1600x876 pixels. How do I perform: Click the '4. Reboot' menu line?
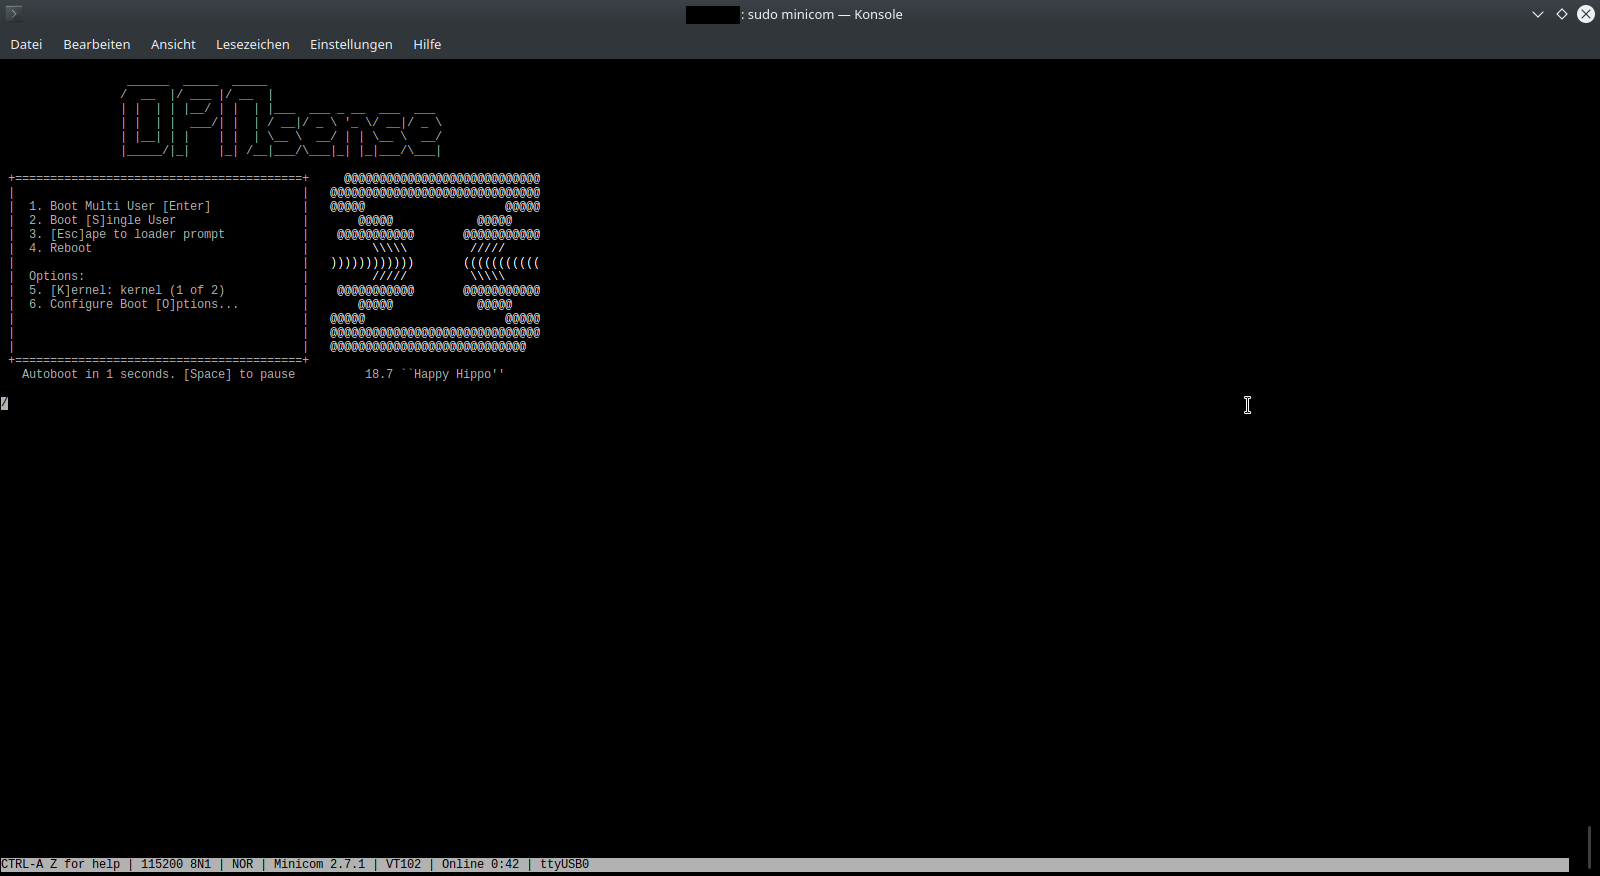click(60, 248)
